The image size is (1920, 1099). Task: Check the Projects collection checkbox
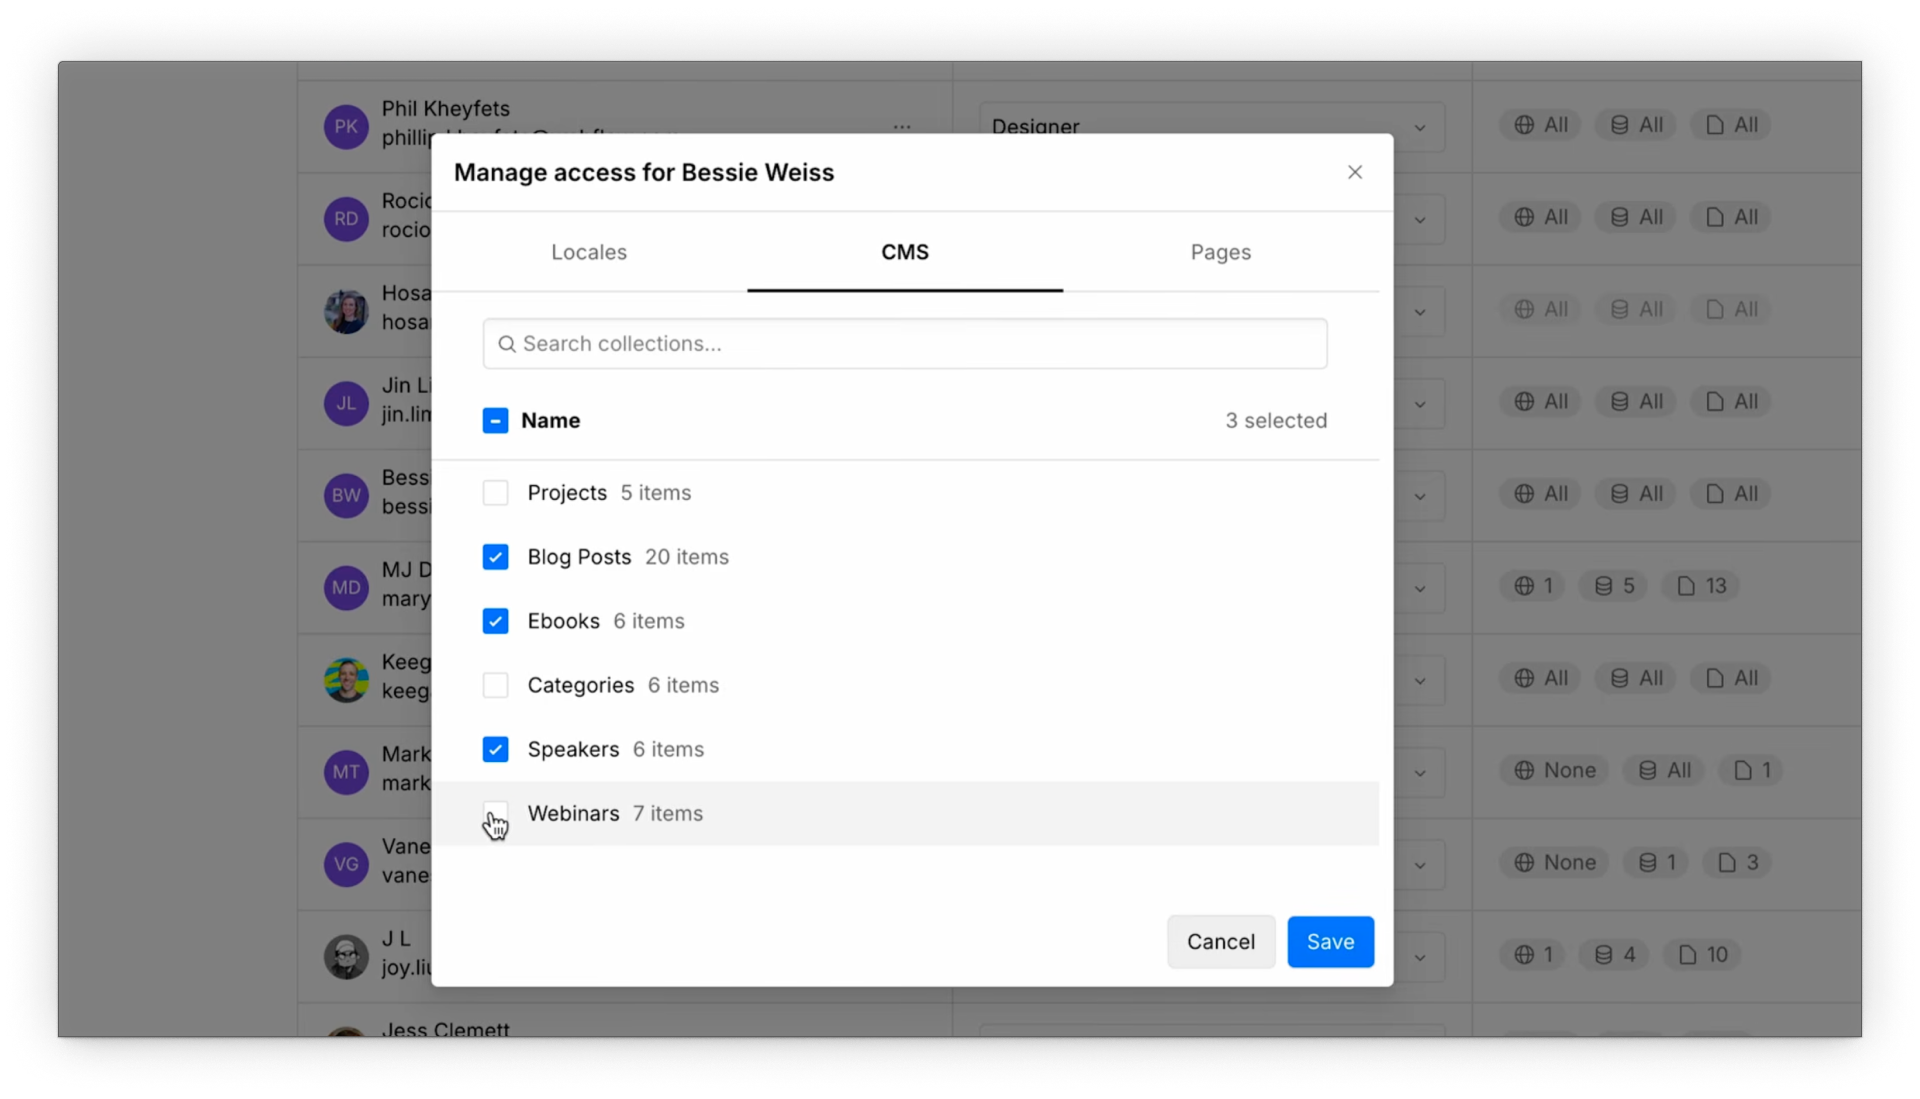(495, 493)
